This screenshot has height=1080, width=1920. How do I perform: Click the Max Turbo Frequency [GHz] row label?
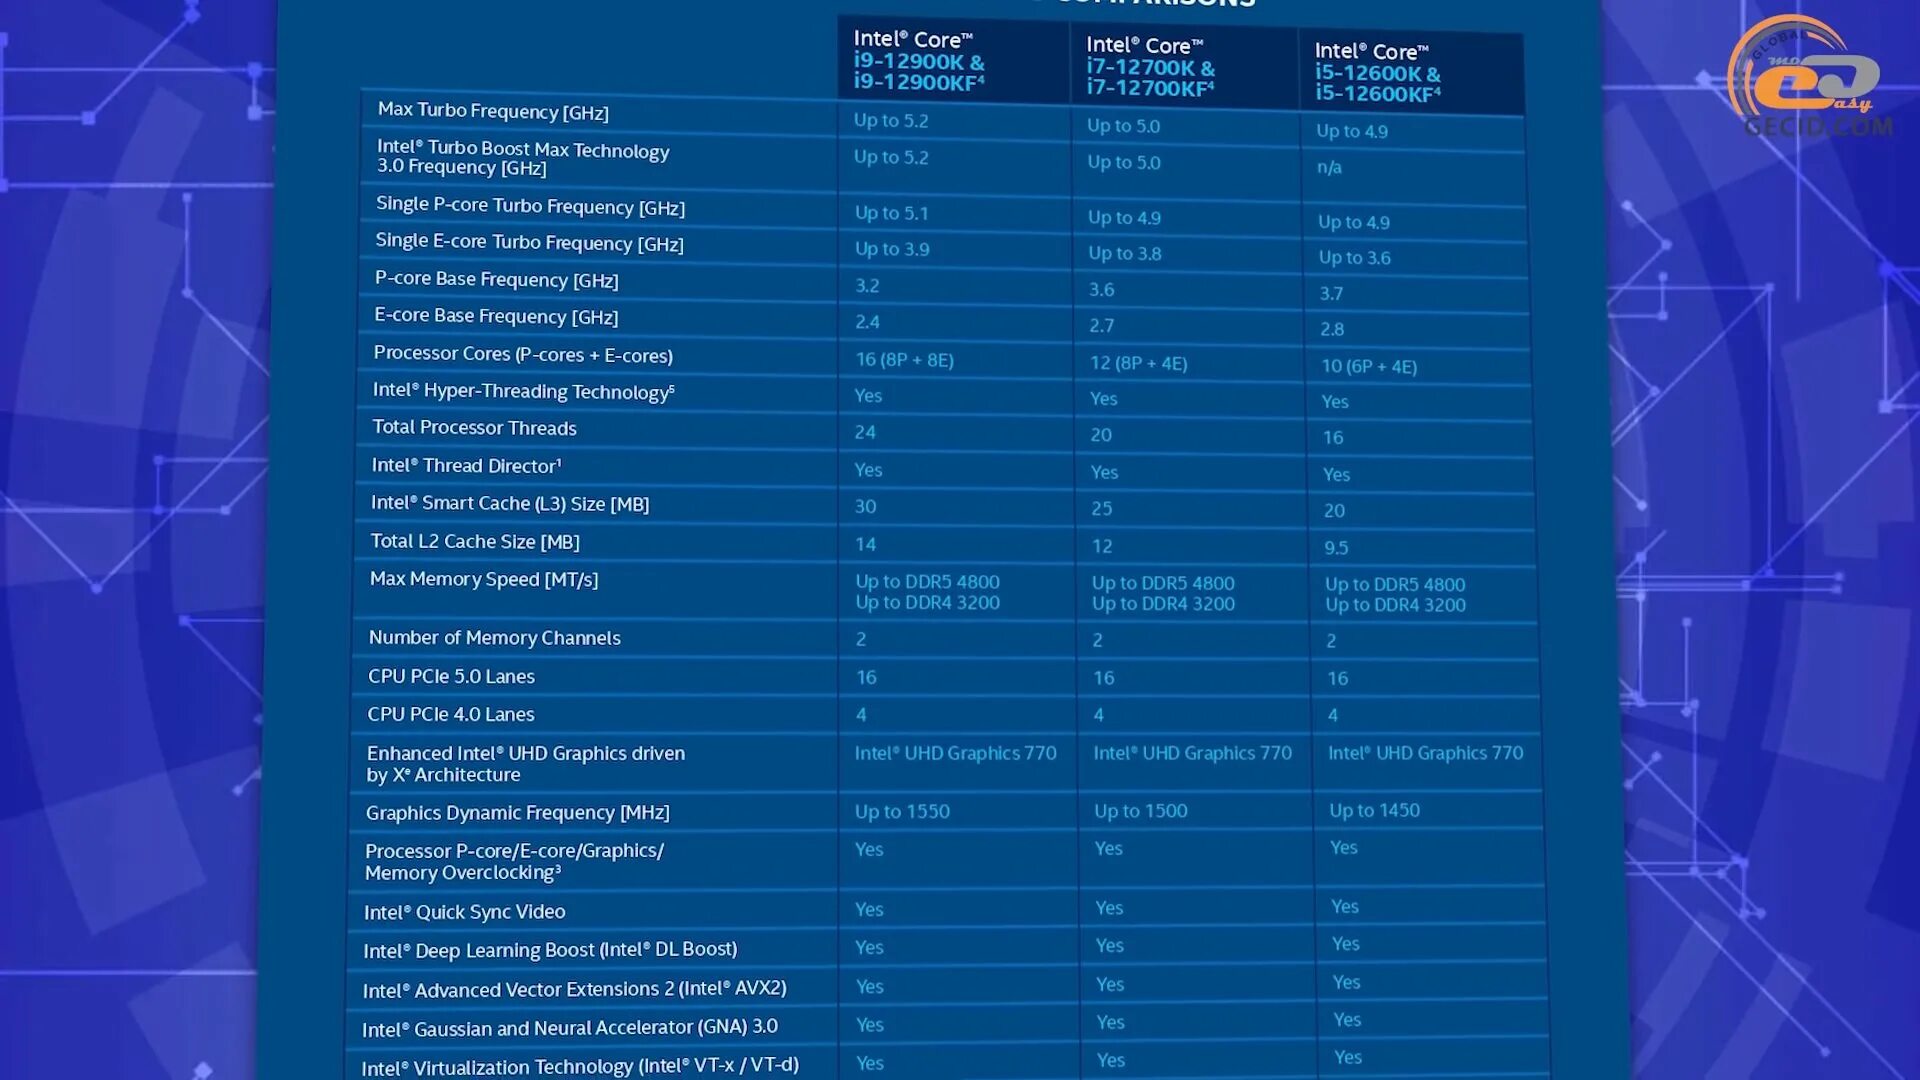click(493, 111)
